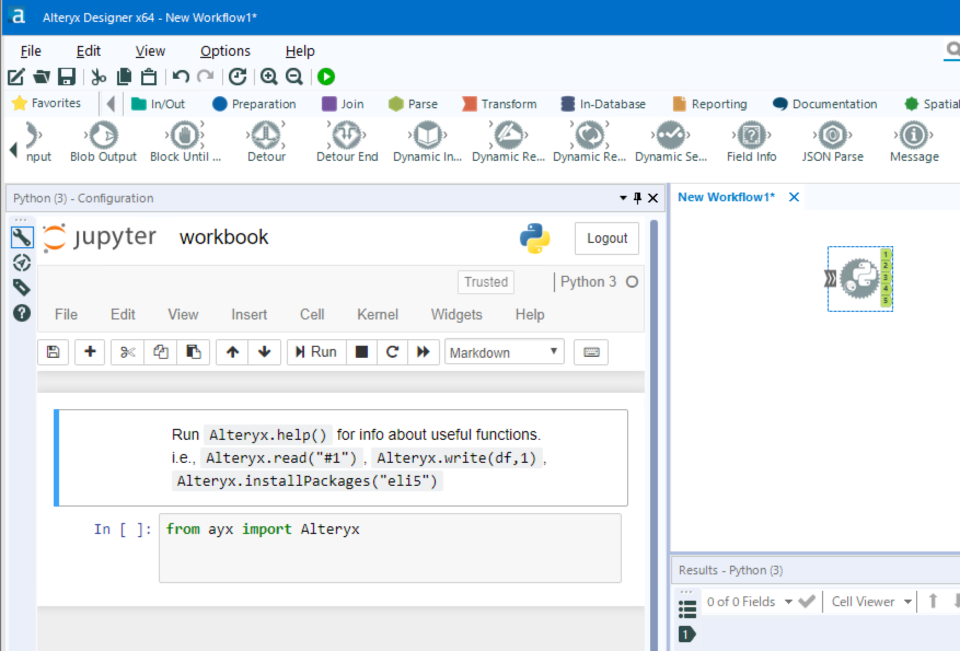960x651 pixels.
Task: Open the Kernel menu in Jupyter
Action: [377, 314]
